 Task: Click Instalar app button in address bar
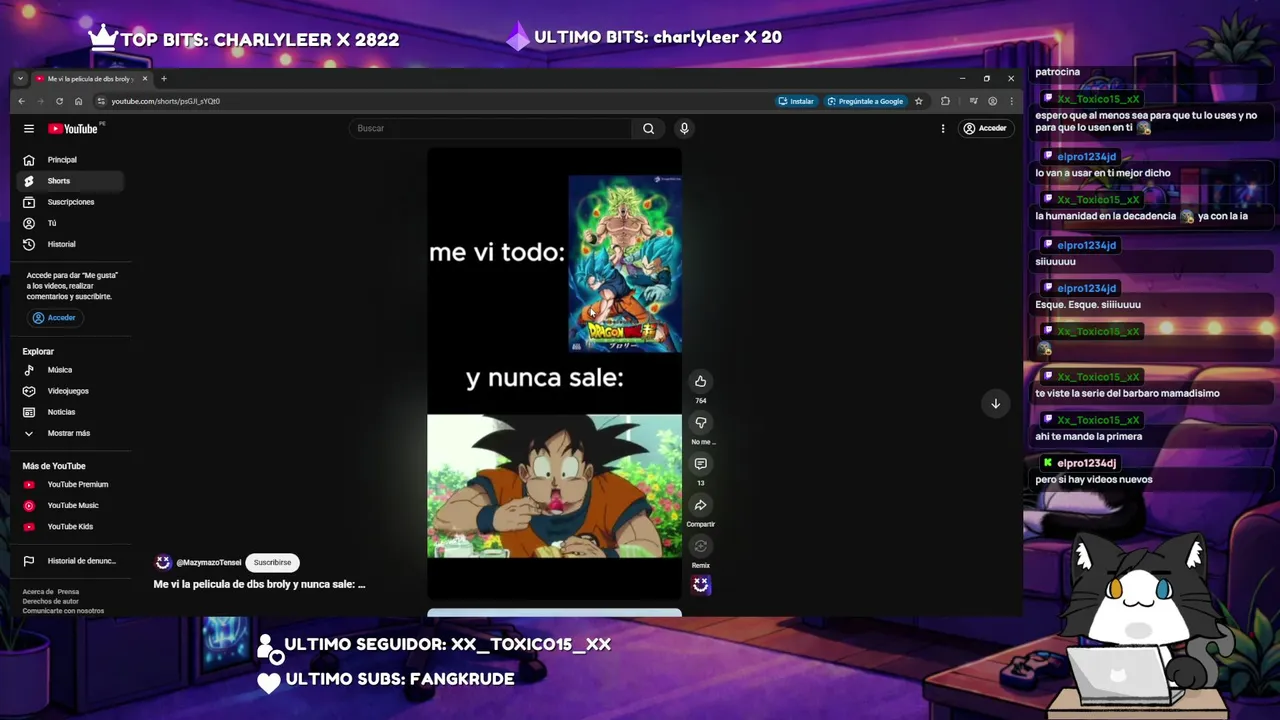[797, 101]
